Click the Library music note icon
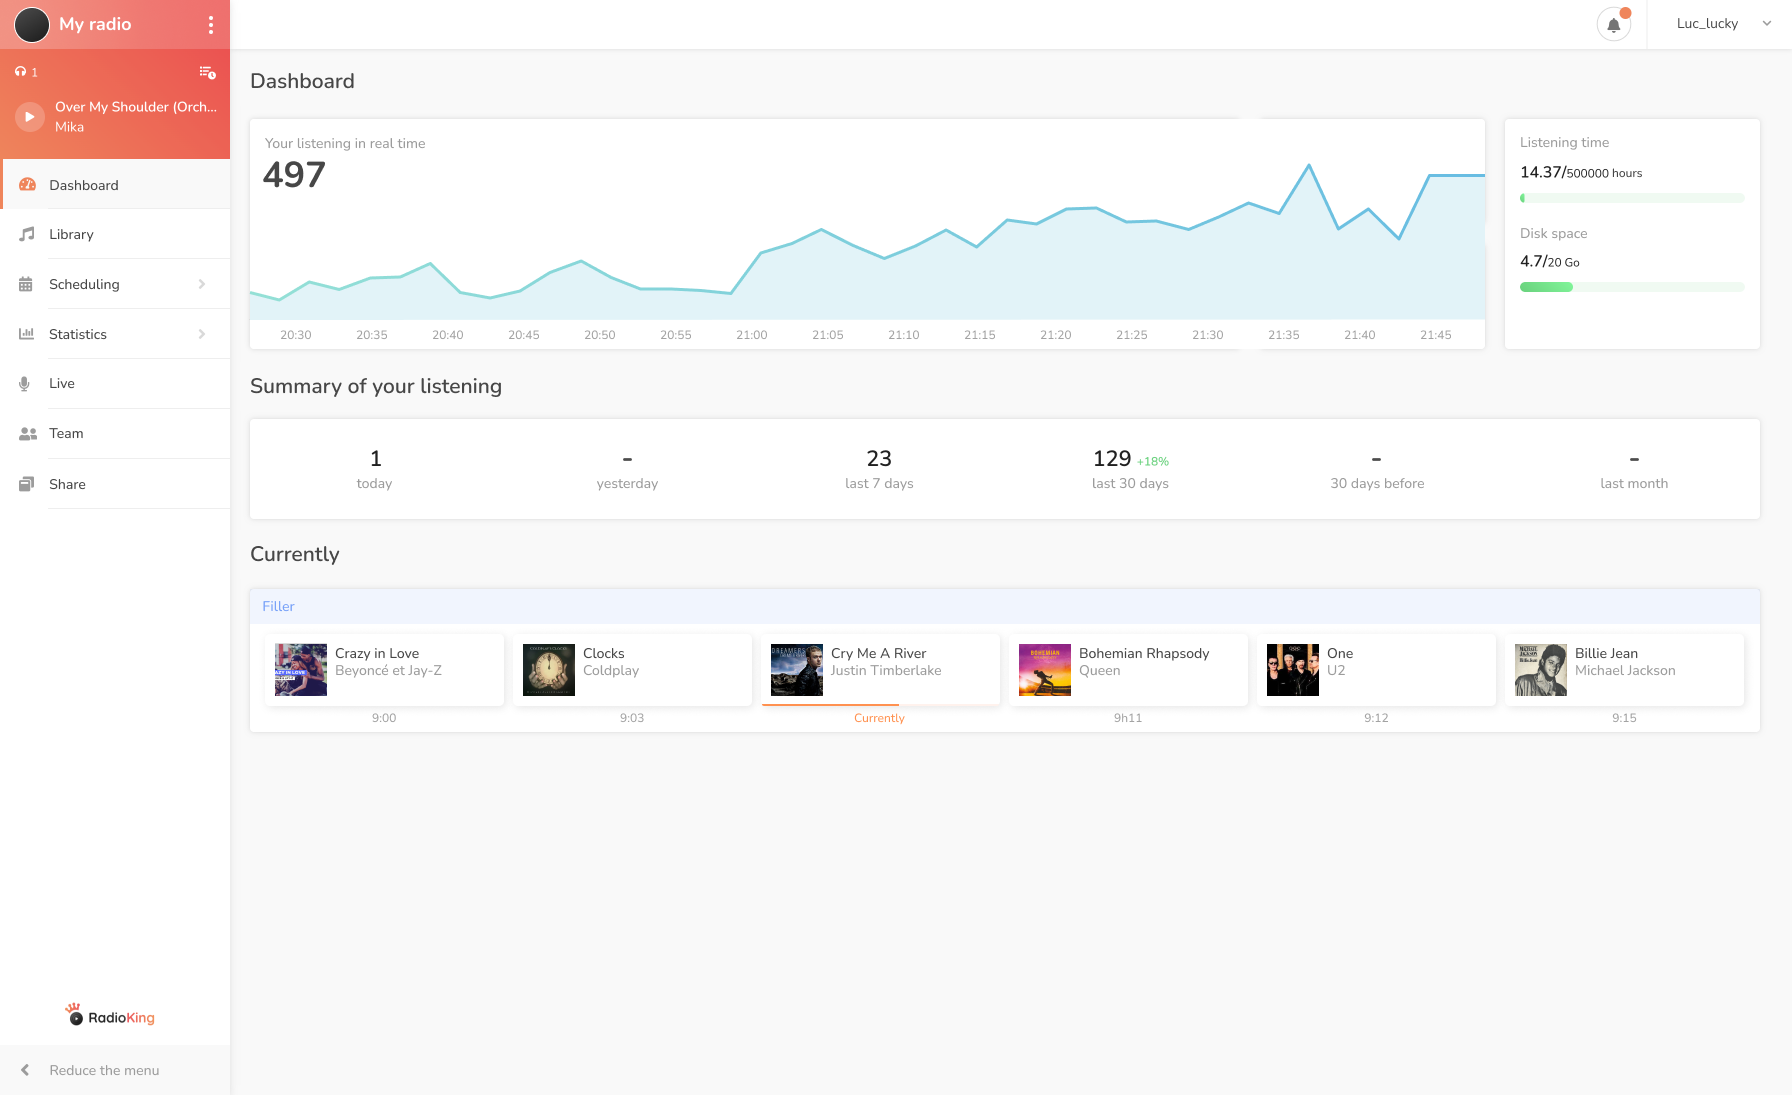This screenshot has width=1792, height=1095. pyautogui.click(x=27, y=234)
